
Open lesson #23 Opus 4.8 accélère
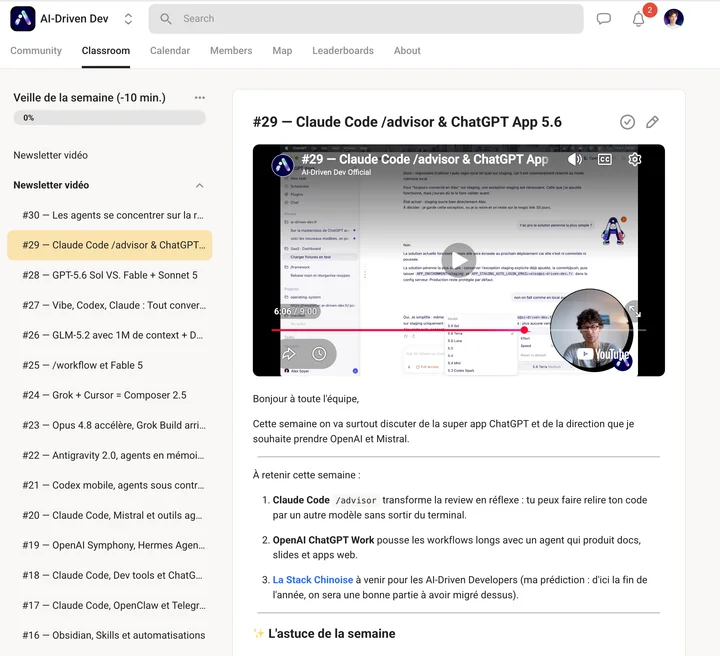109,425
